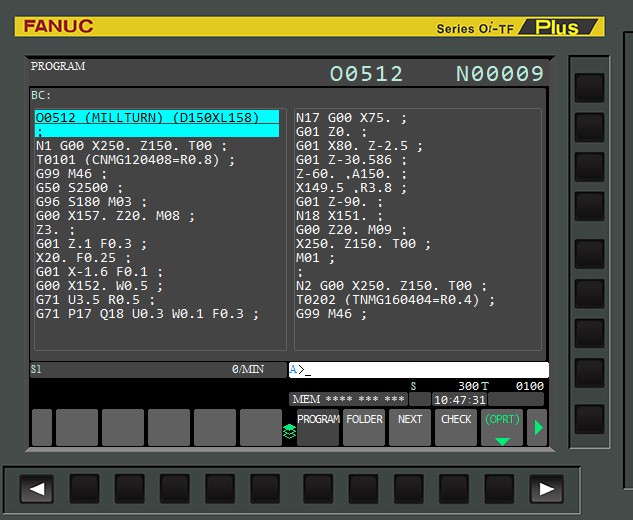
Task: Click the green continuation arrow softkey
Action: point(538,427)
